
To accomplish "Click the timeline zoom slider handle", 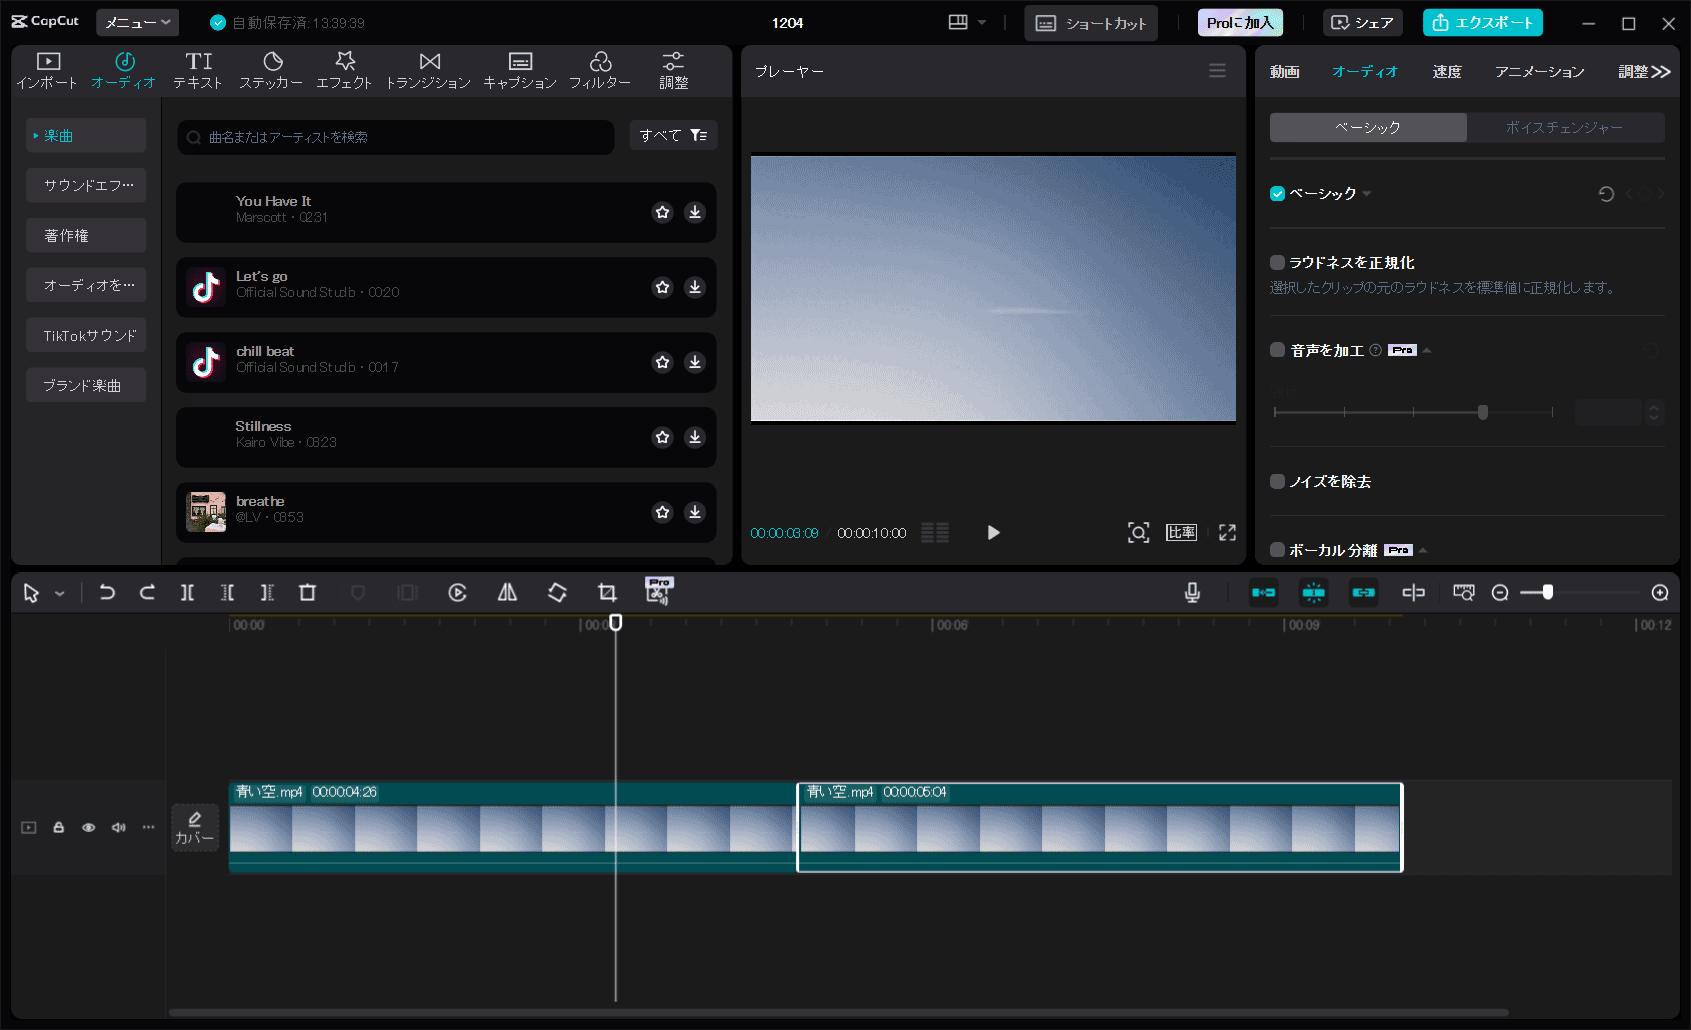I will point(1547,593).
